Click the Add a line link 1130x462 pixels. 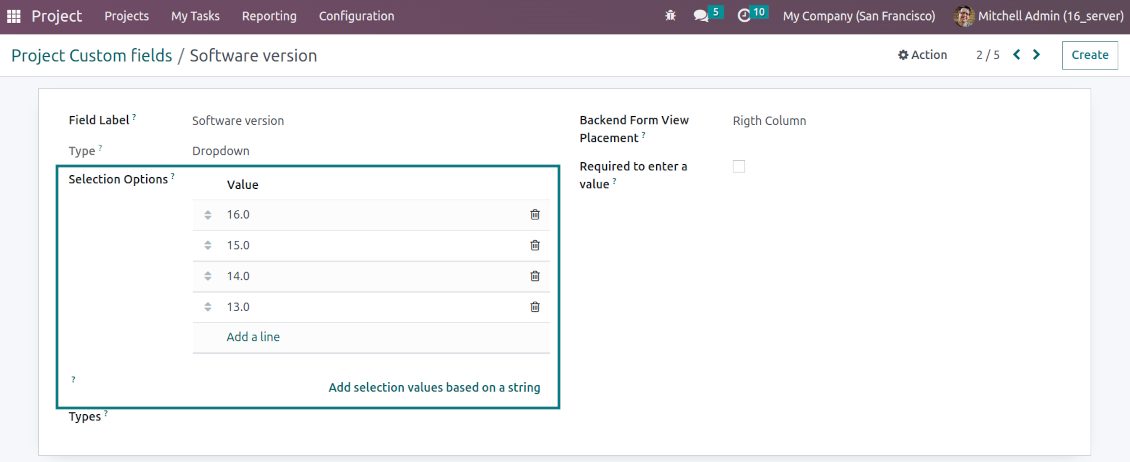coord(253,337)
